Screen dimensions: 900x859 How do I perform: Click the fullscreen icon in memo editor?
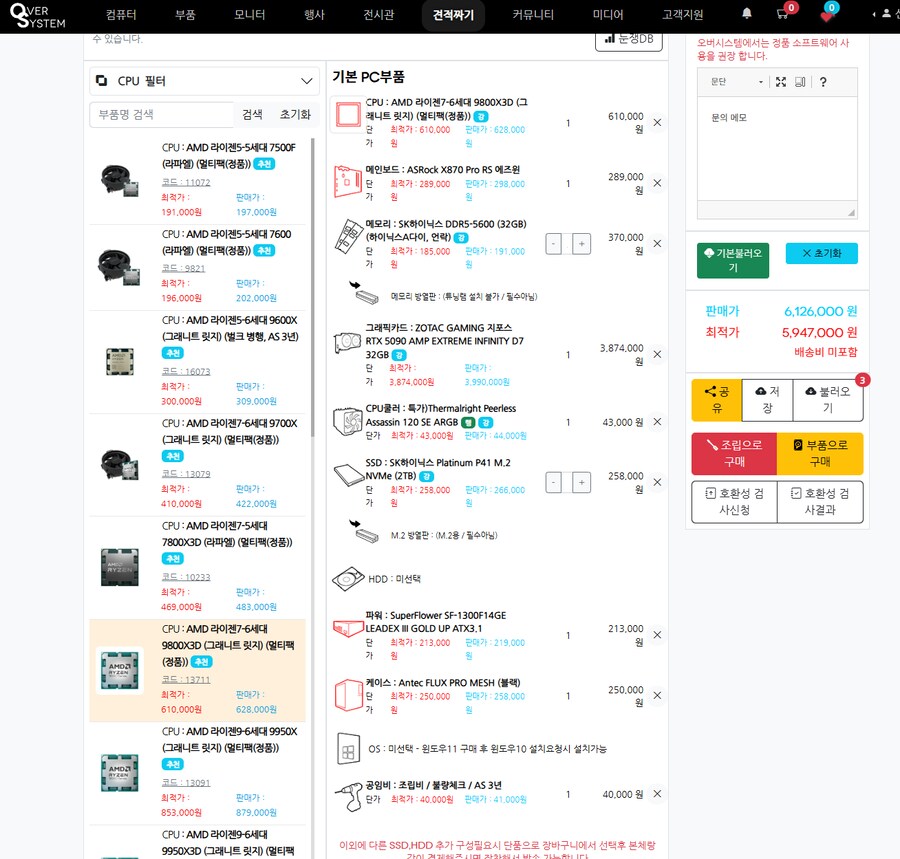781,82
